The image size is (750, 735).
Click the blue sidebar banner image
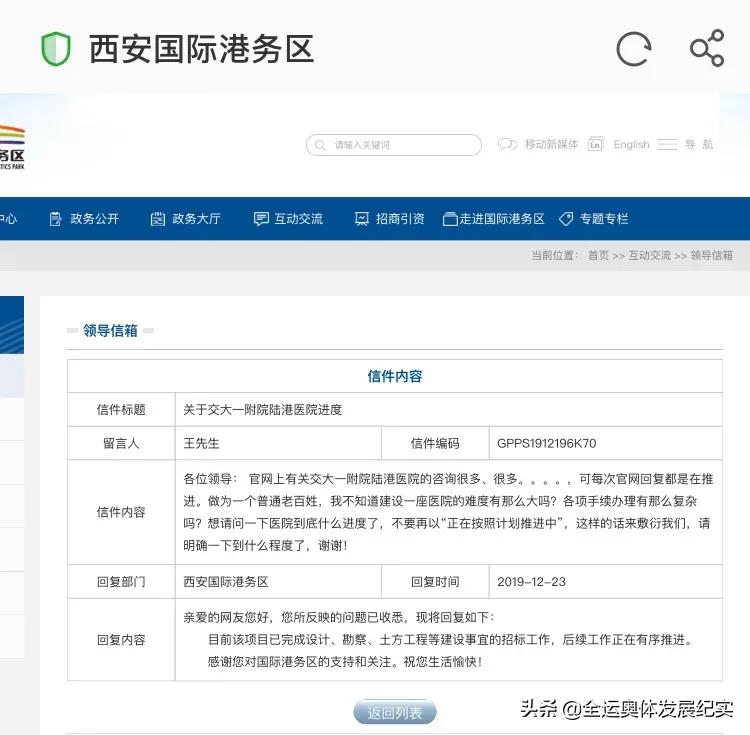pyautogui.click(x=12, y=325)
